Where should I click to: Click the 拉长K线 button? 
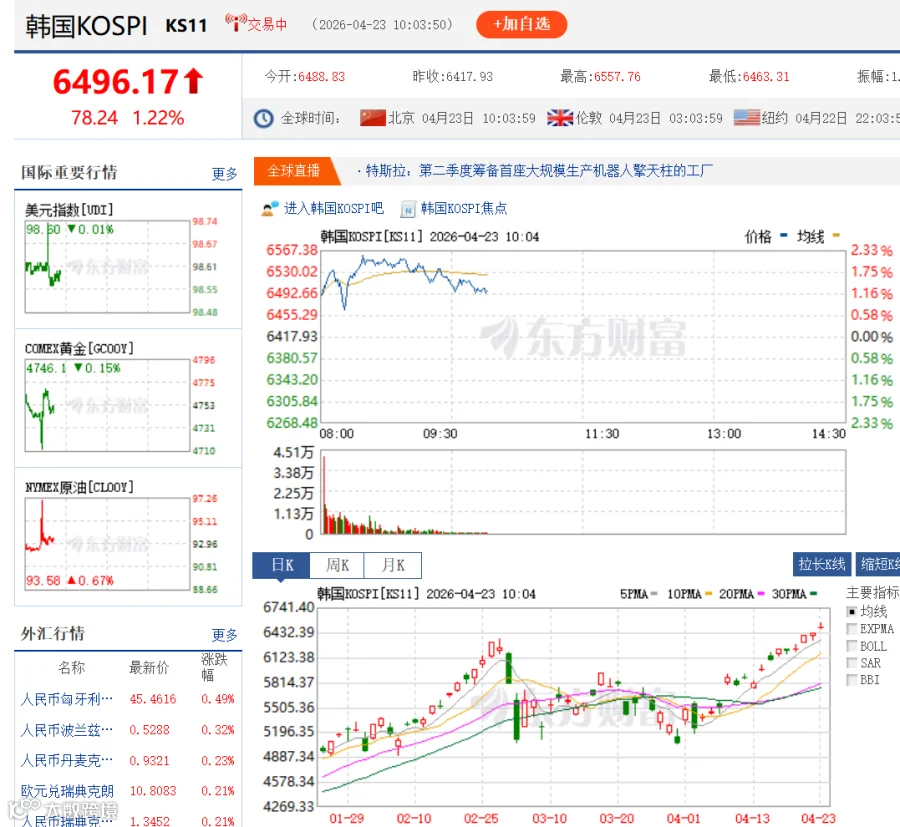[821, 565]
